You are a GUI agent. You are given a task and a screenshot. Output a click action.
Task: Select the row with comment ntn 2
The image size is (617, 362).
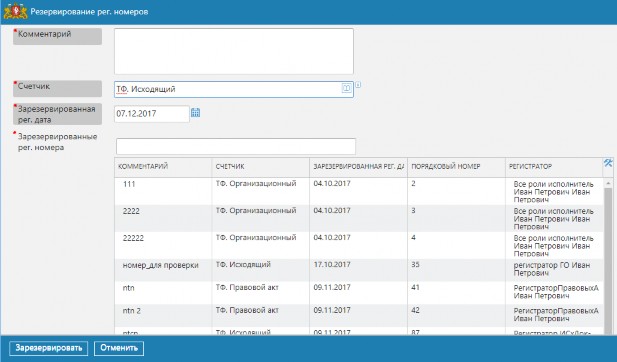point(359,316)
